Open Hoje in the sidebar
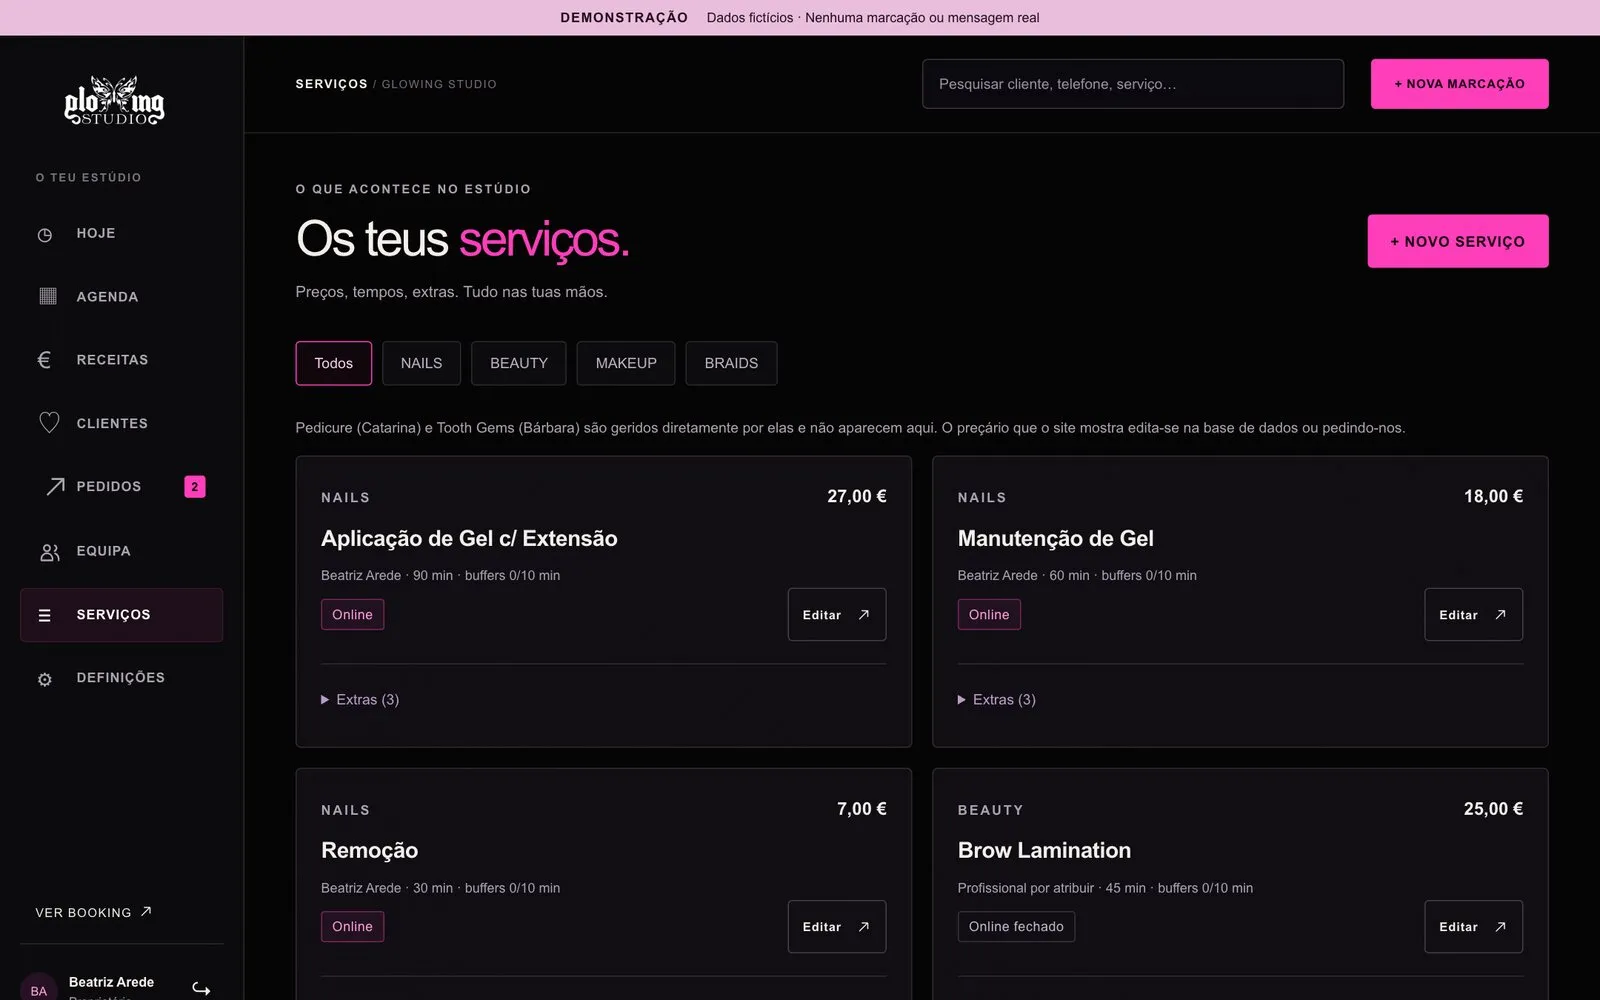Image resolution: width=1600 pixels, height=1000 pixels. coord(121,233)
